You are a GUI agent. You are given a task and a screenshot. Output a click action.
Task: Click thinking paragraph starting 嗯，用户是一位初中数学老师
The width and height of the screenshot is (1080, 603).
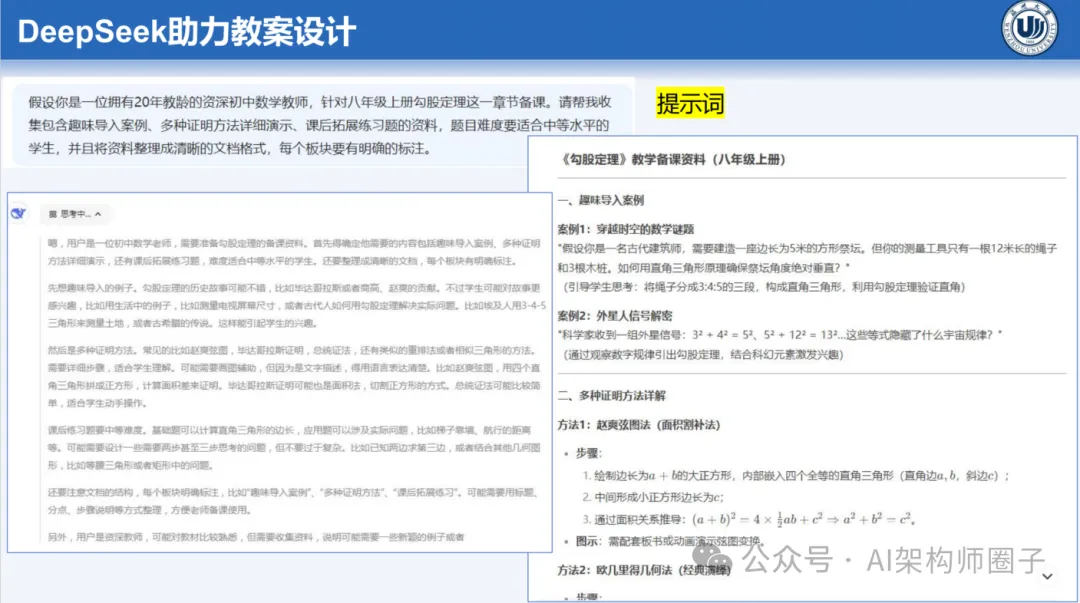[x=294, y=252]
